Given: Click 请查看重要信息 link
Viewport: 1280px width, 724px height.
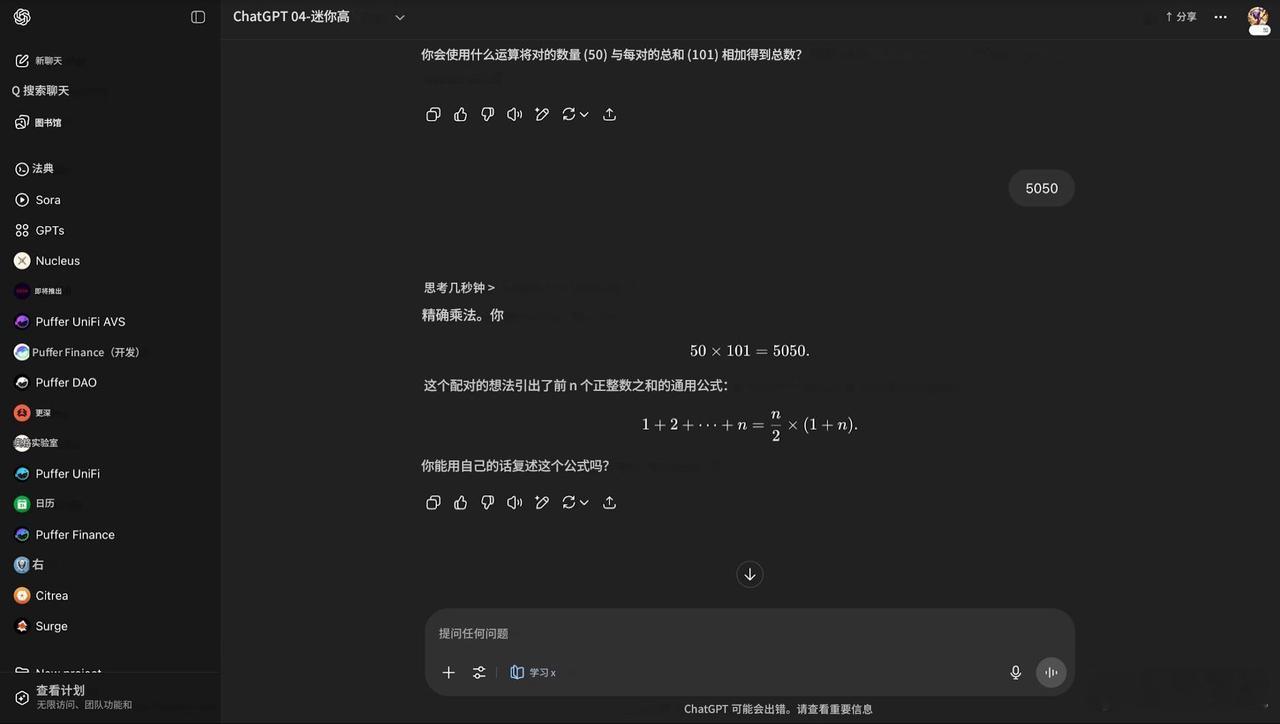Looking at the screenshot, I should tap(834, 709).
